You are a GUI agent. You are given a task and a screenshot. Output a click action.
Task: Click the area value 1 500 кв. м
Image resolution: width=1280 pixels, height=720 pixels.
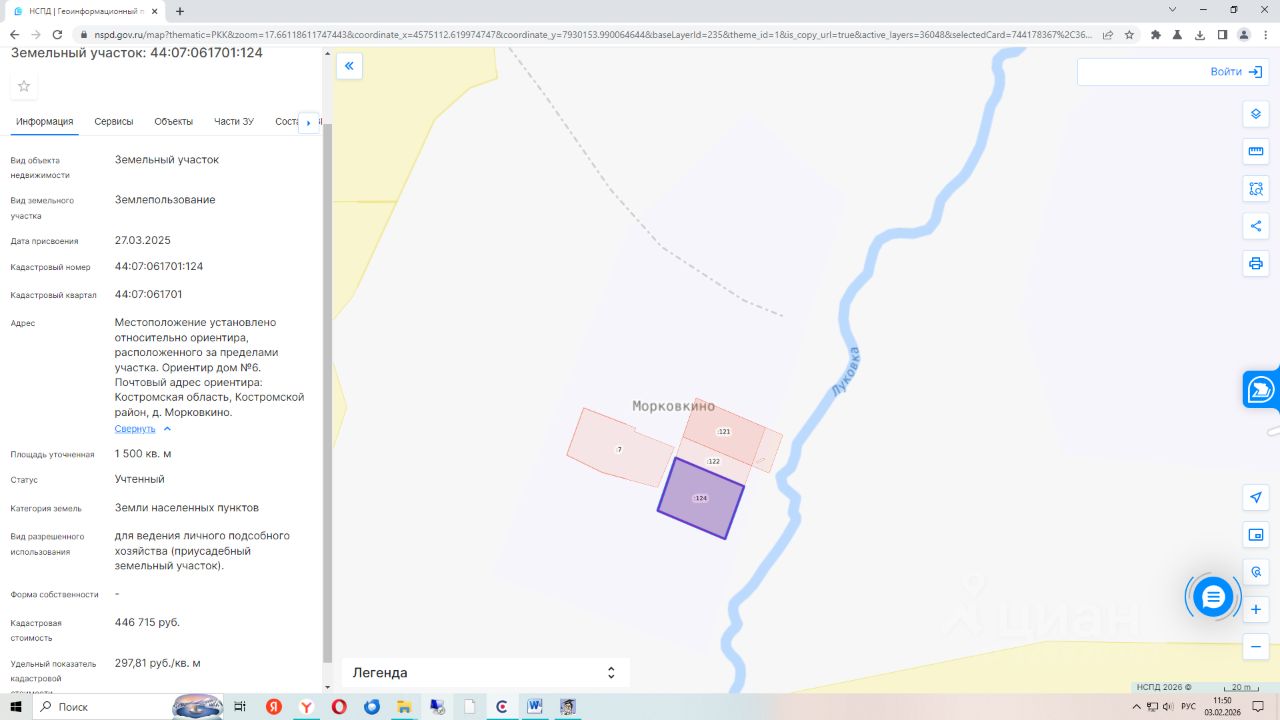pyautogui.click(x=143, y=453)
